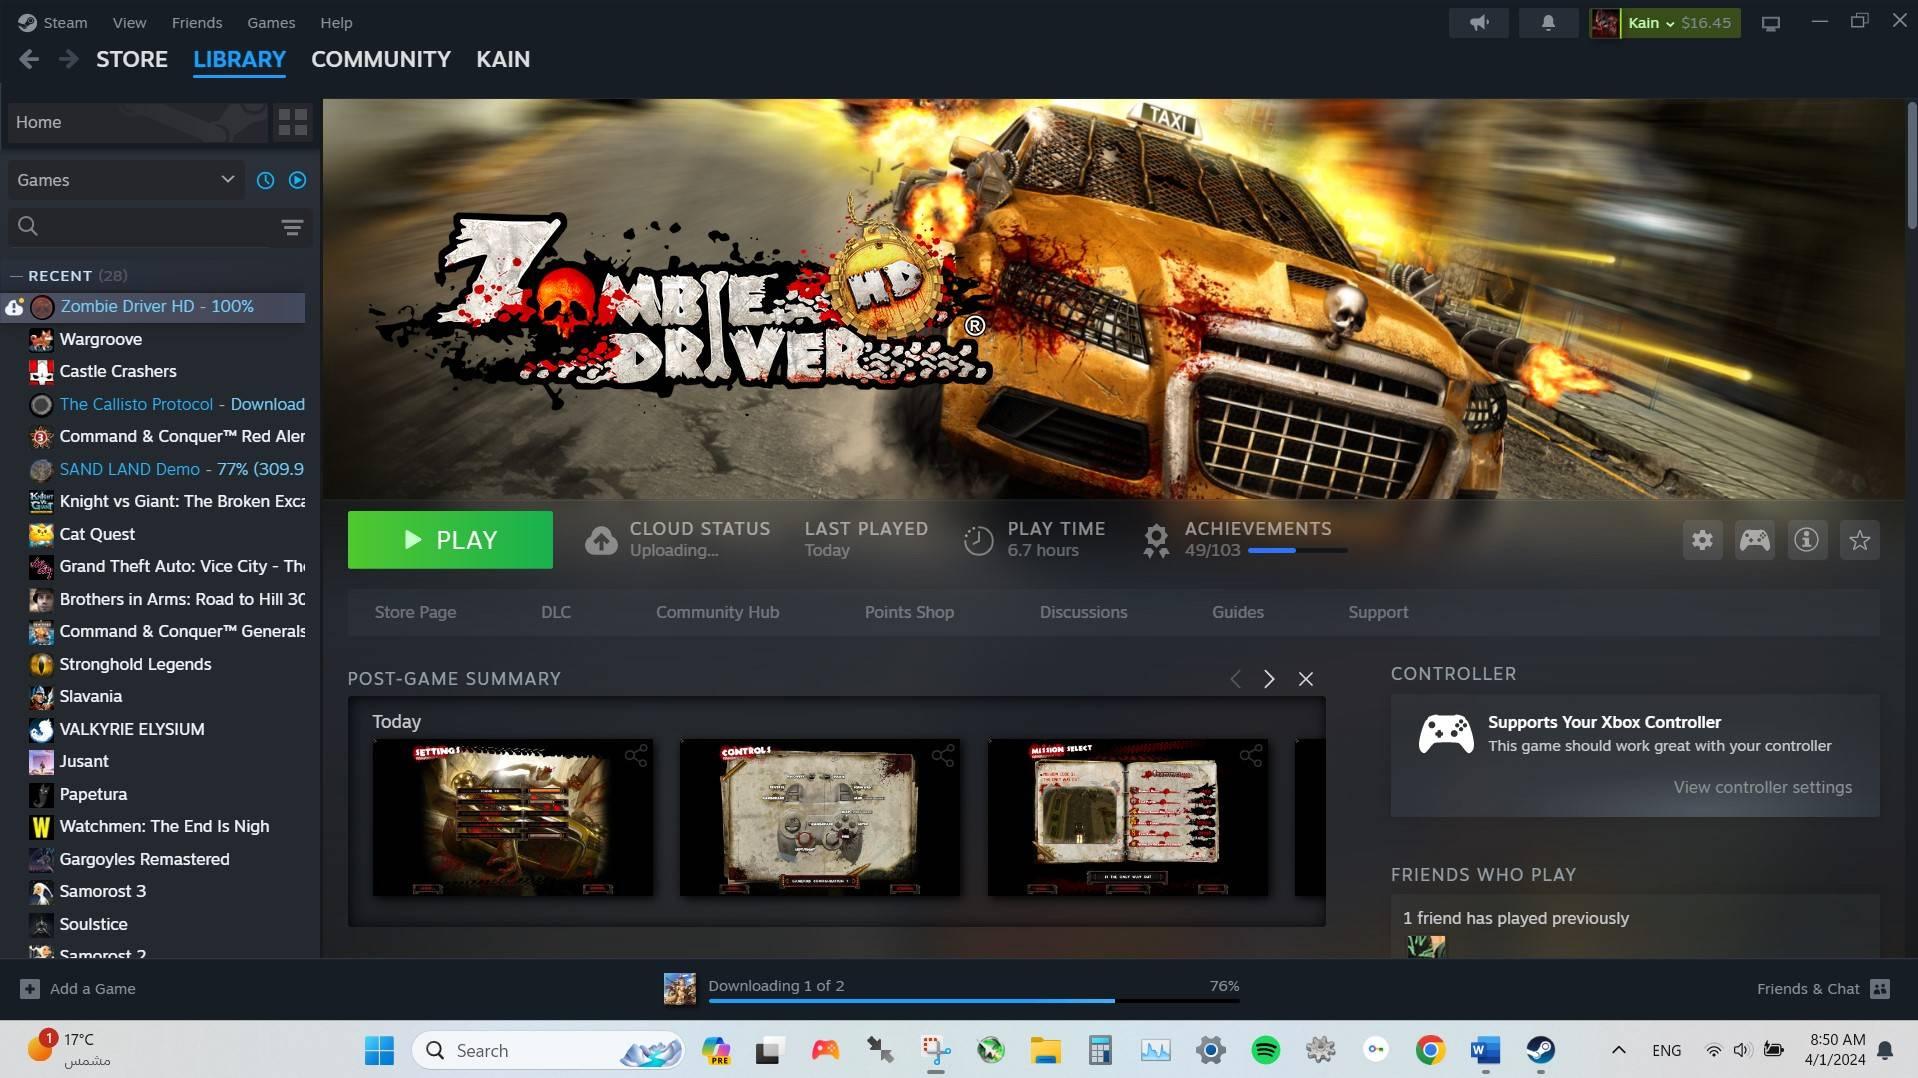Screen dimensions: 1918x1078
Task: Go to the STORE tab
Action: click(132, 60)
